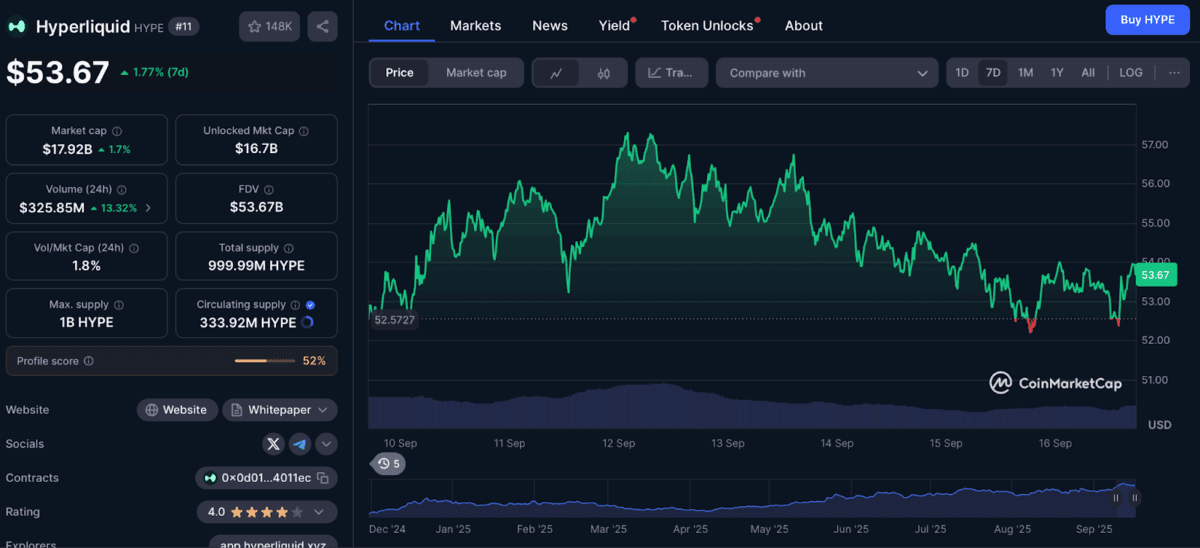Screen dimensions: 1200x548
Task: Open the About tab
Action: 804,25
